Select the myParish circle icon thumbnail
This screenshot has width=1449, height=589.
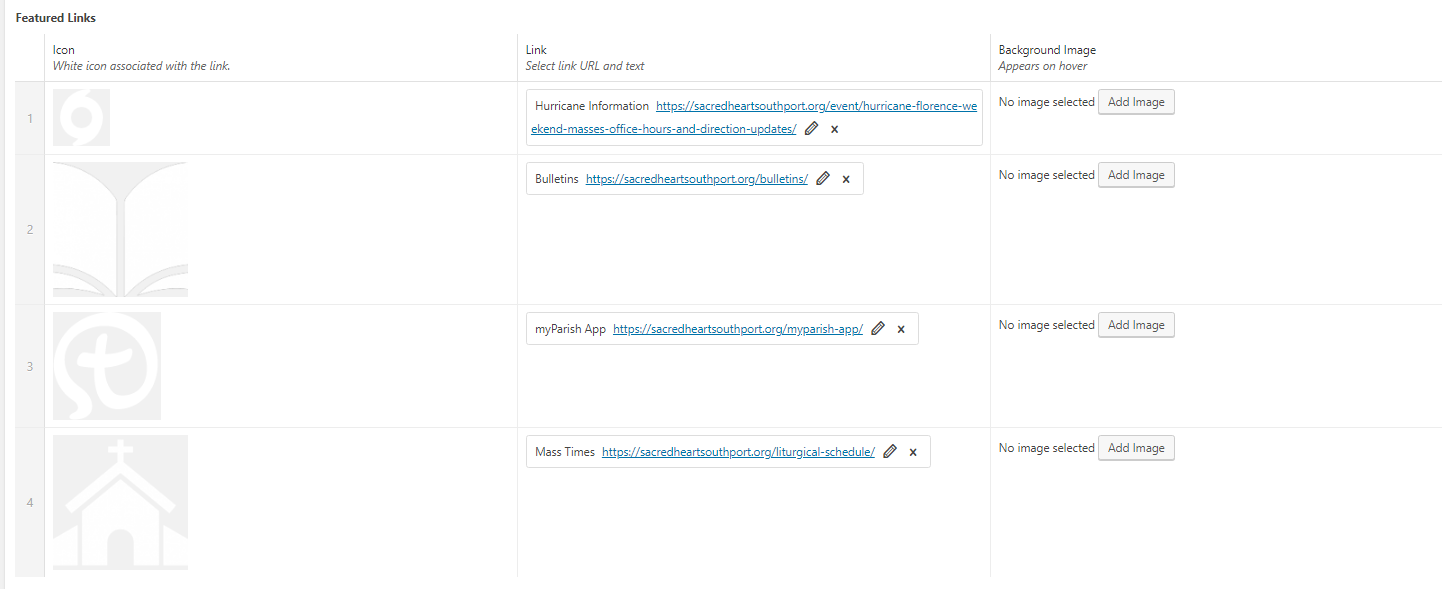click(107, 366)
